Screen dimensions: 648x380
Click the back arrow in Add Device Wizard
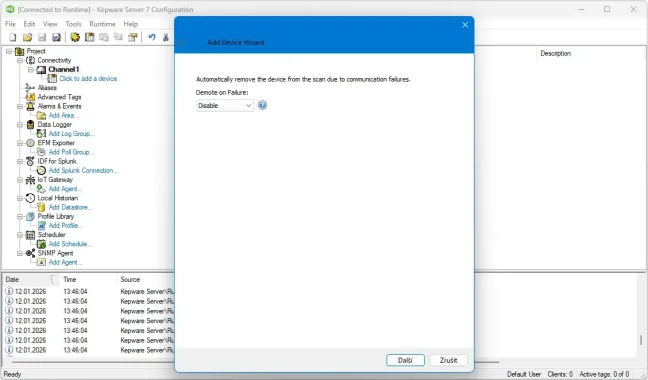click(x=182, y=42)
